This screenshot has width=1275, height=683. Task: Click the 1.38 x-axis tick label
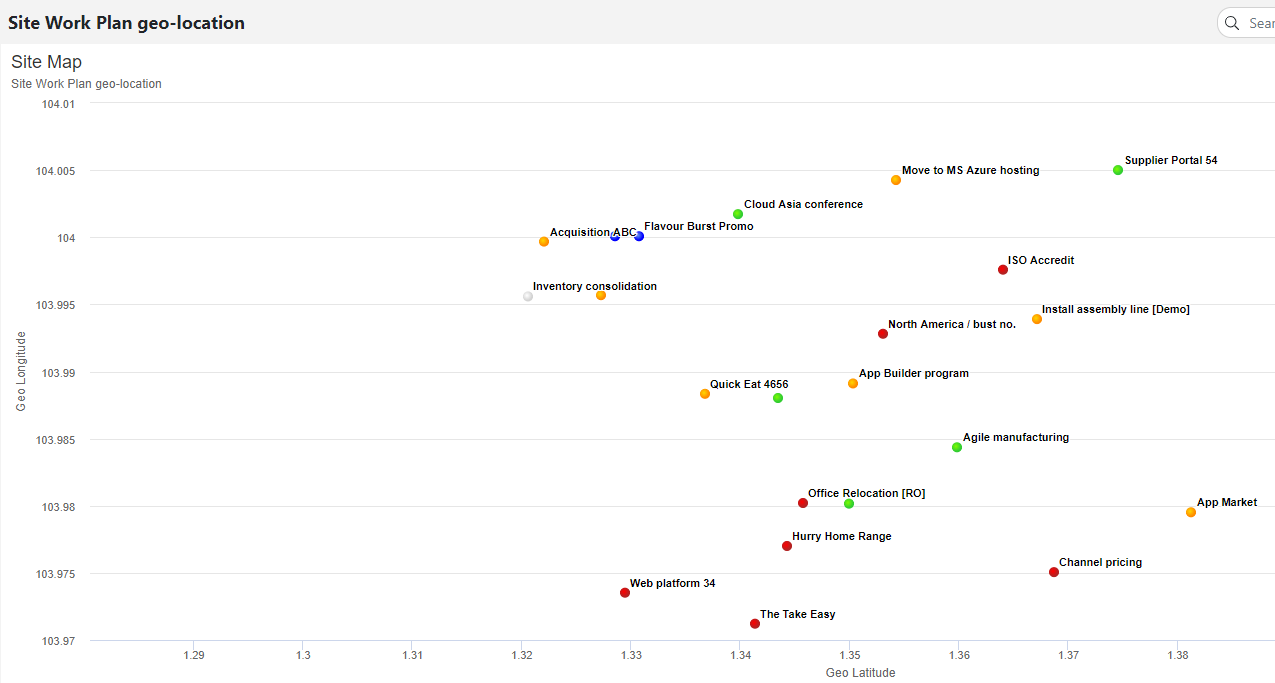coord(1178,656)
